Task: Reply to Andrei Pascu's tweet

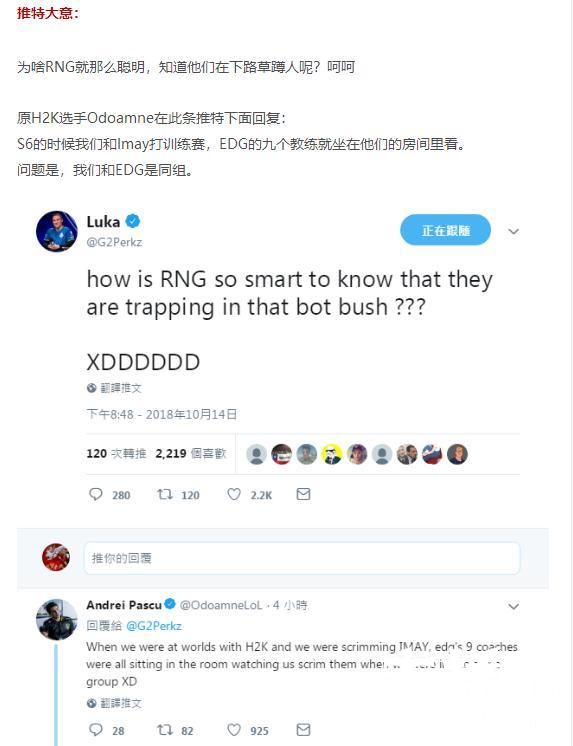Action: [x=96, y=729]
